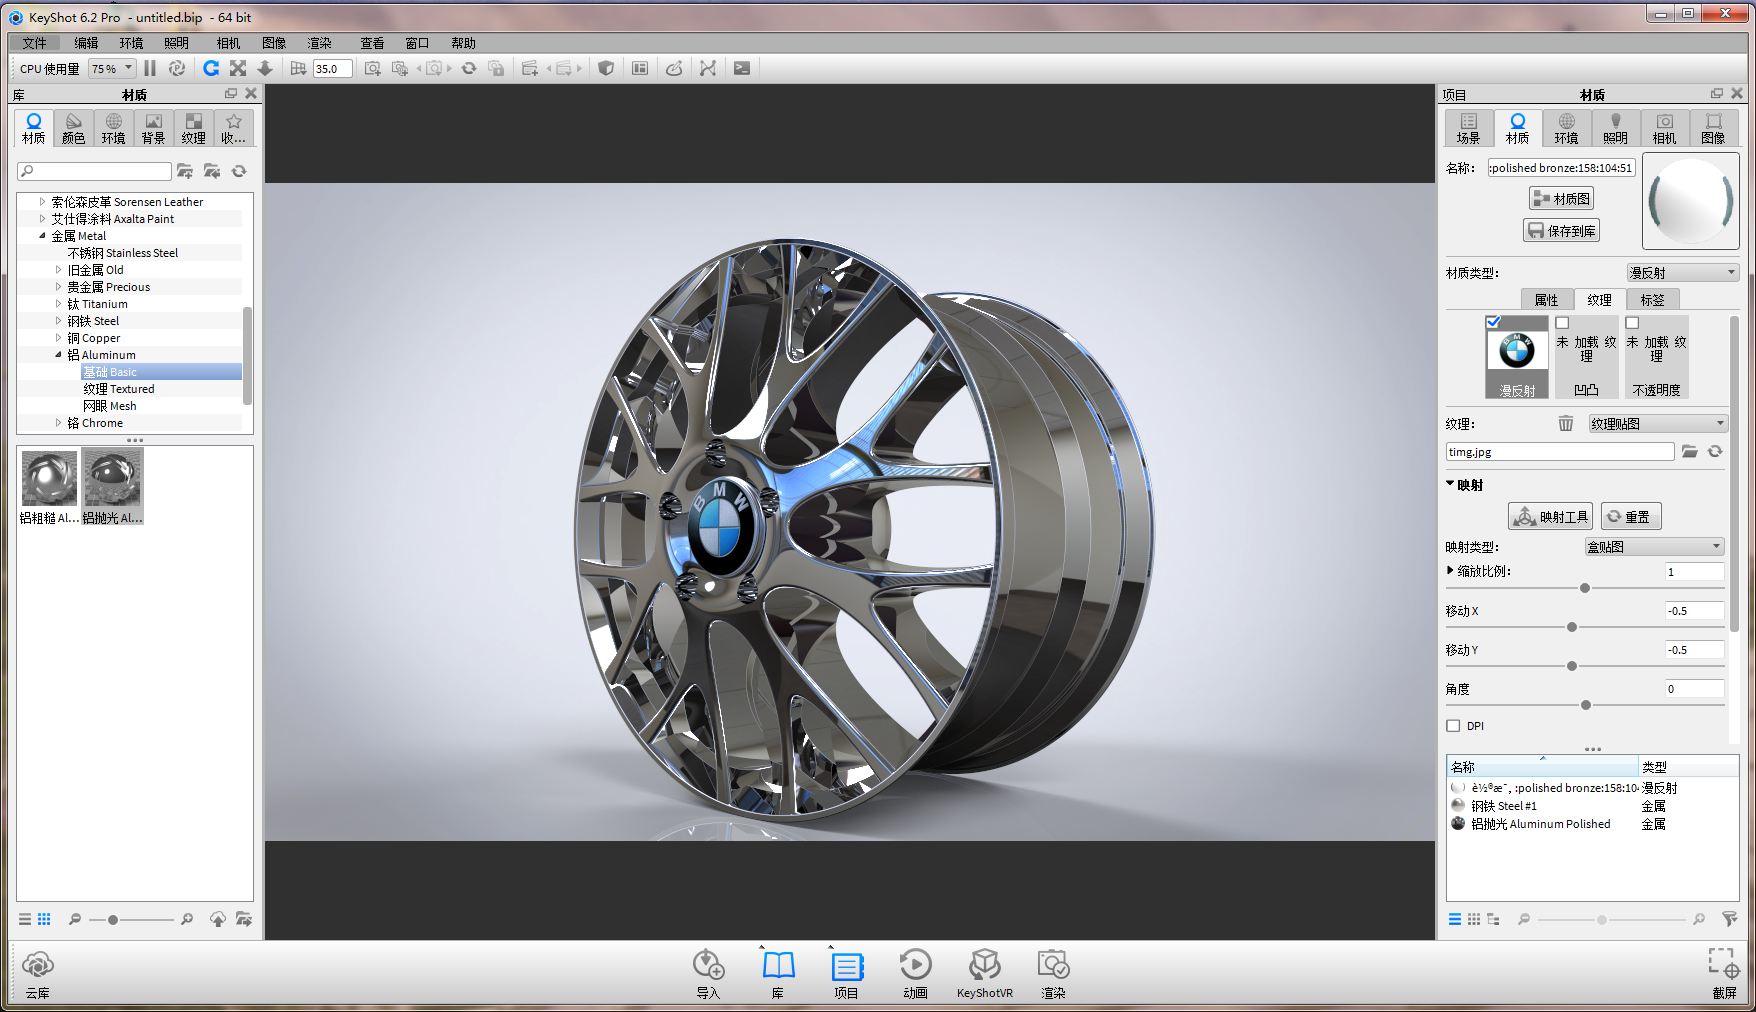Enable the 凹凸 bump texture checkbox

(1562, 323)
